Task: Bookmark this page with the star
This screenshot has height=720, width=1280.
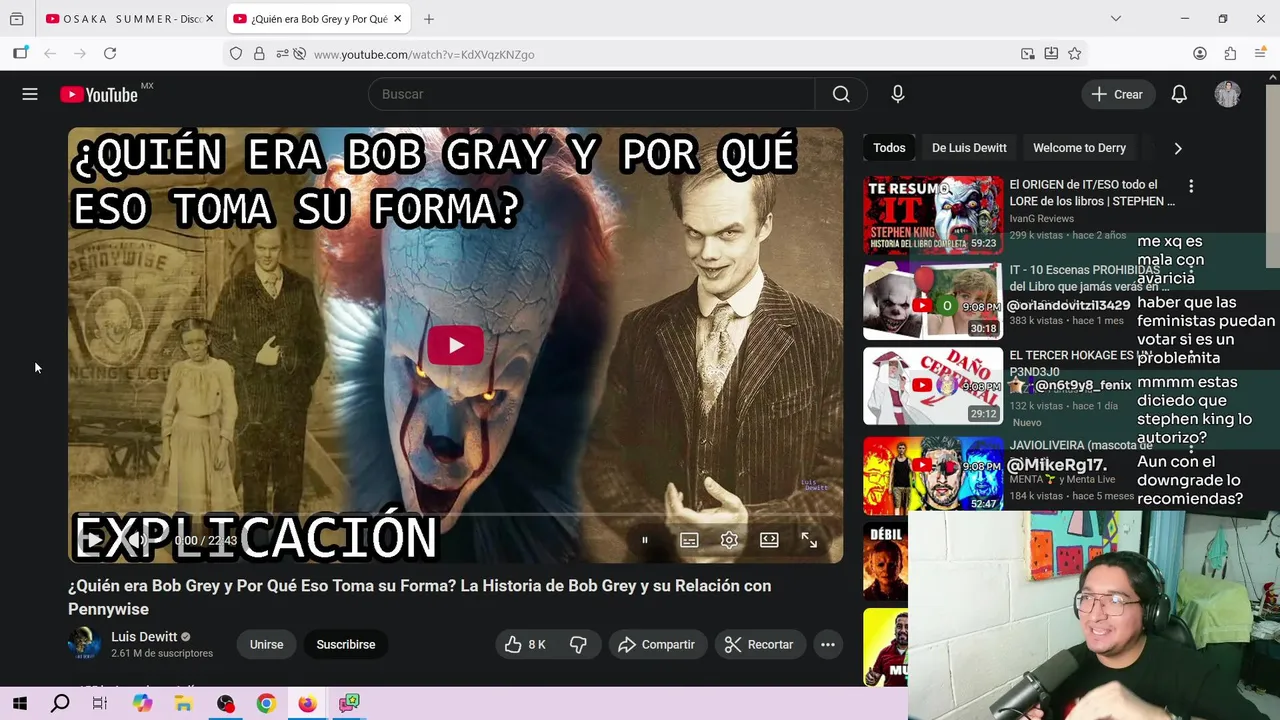Action: [x=1075, y=54]
